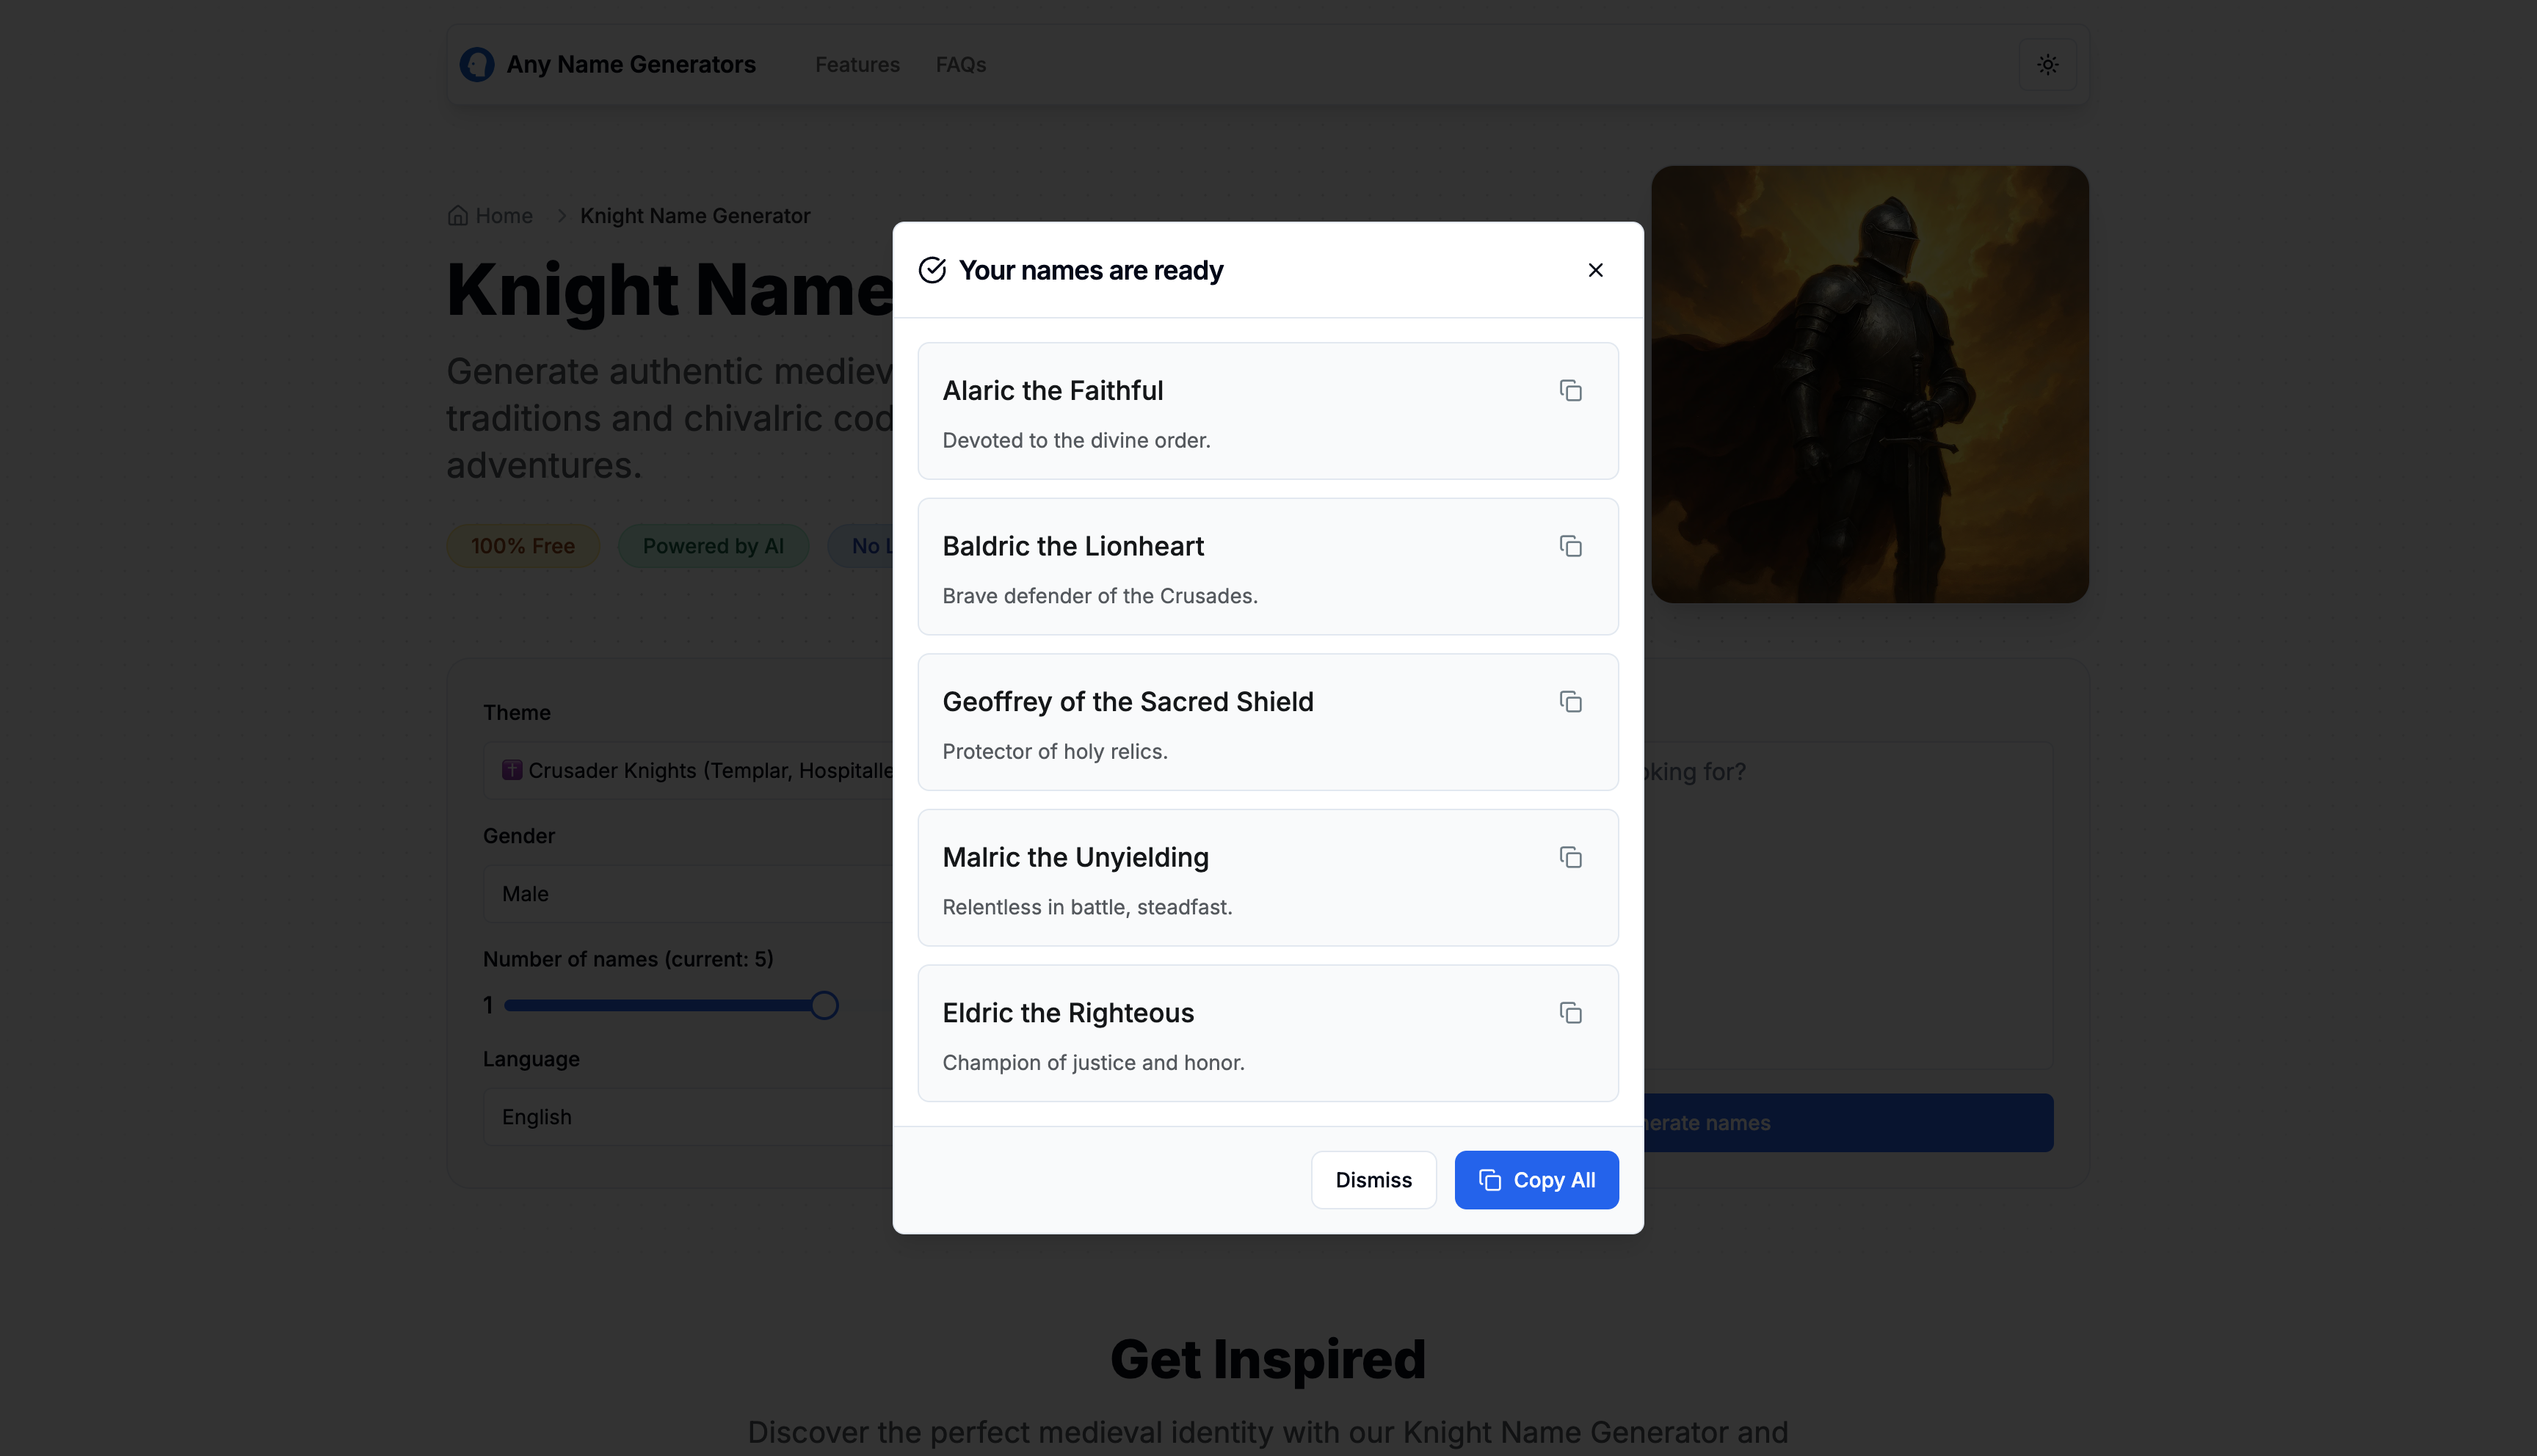This screenshot has height=1456, width=2537.
Task: Open the Language dropdown showing English
Action: click(x=690, y=1116)
